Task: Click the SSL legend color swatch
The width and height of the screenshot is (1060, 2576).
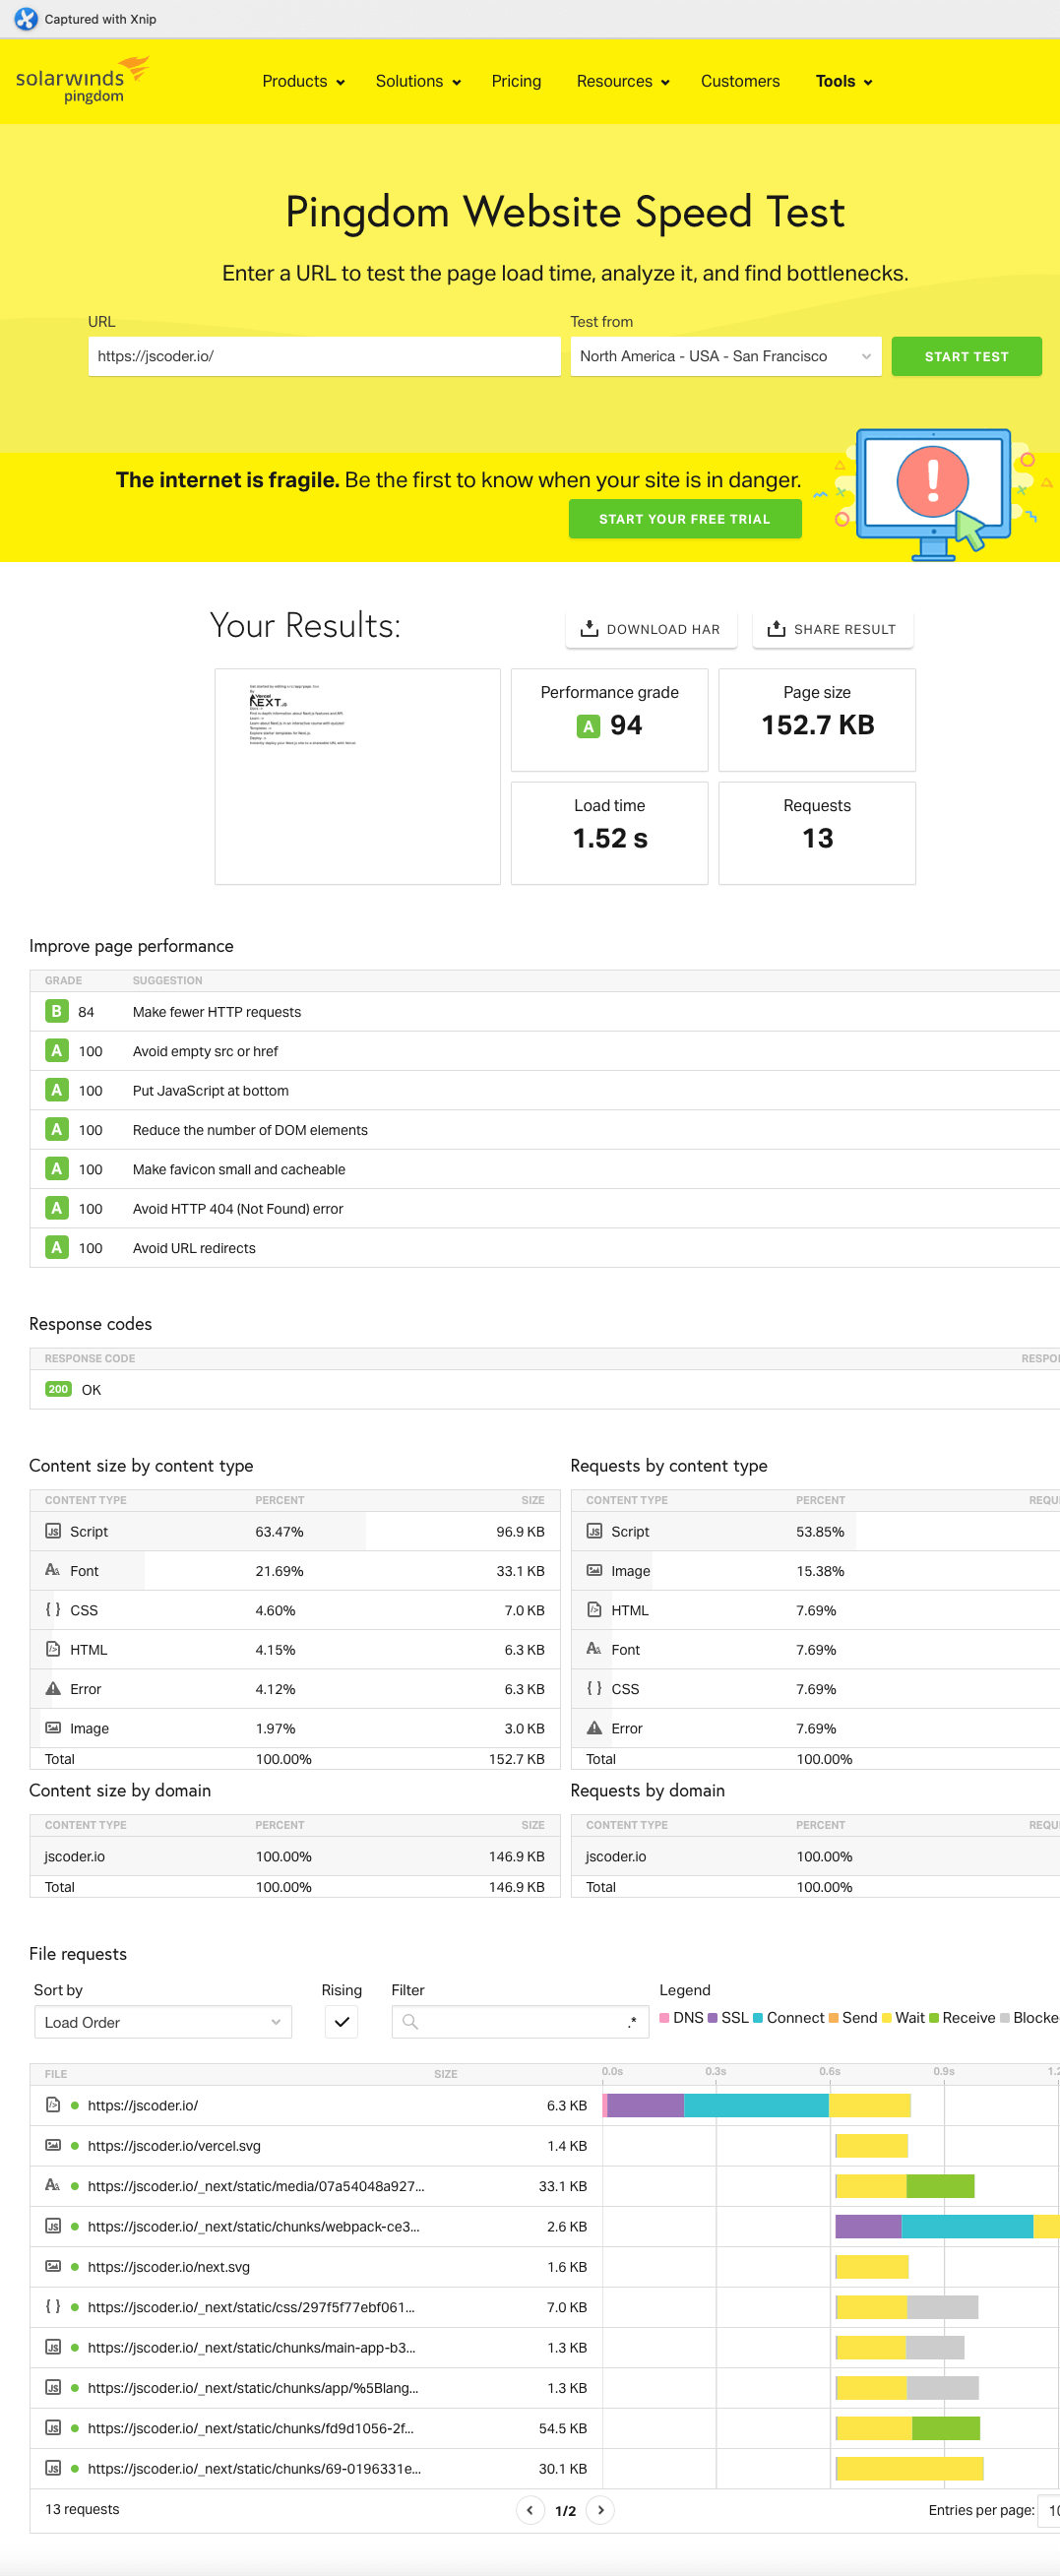Action: (x=713, y=2017)
